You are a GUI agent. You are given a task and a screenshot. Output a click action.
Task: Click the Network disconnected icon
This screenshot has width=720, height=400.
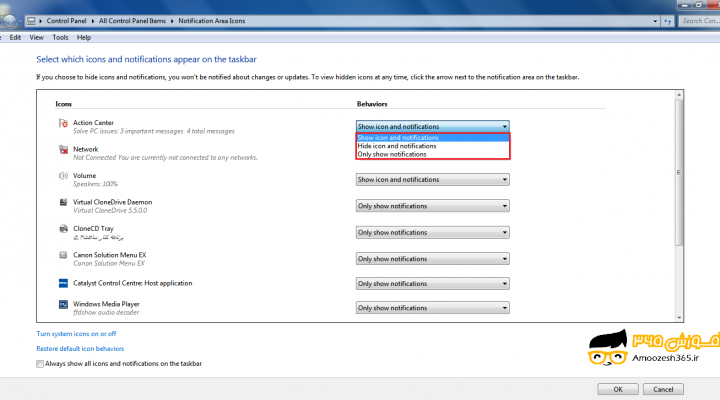[63, 149]
